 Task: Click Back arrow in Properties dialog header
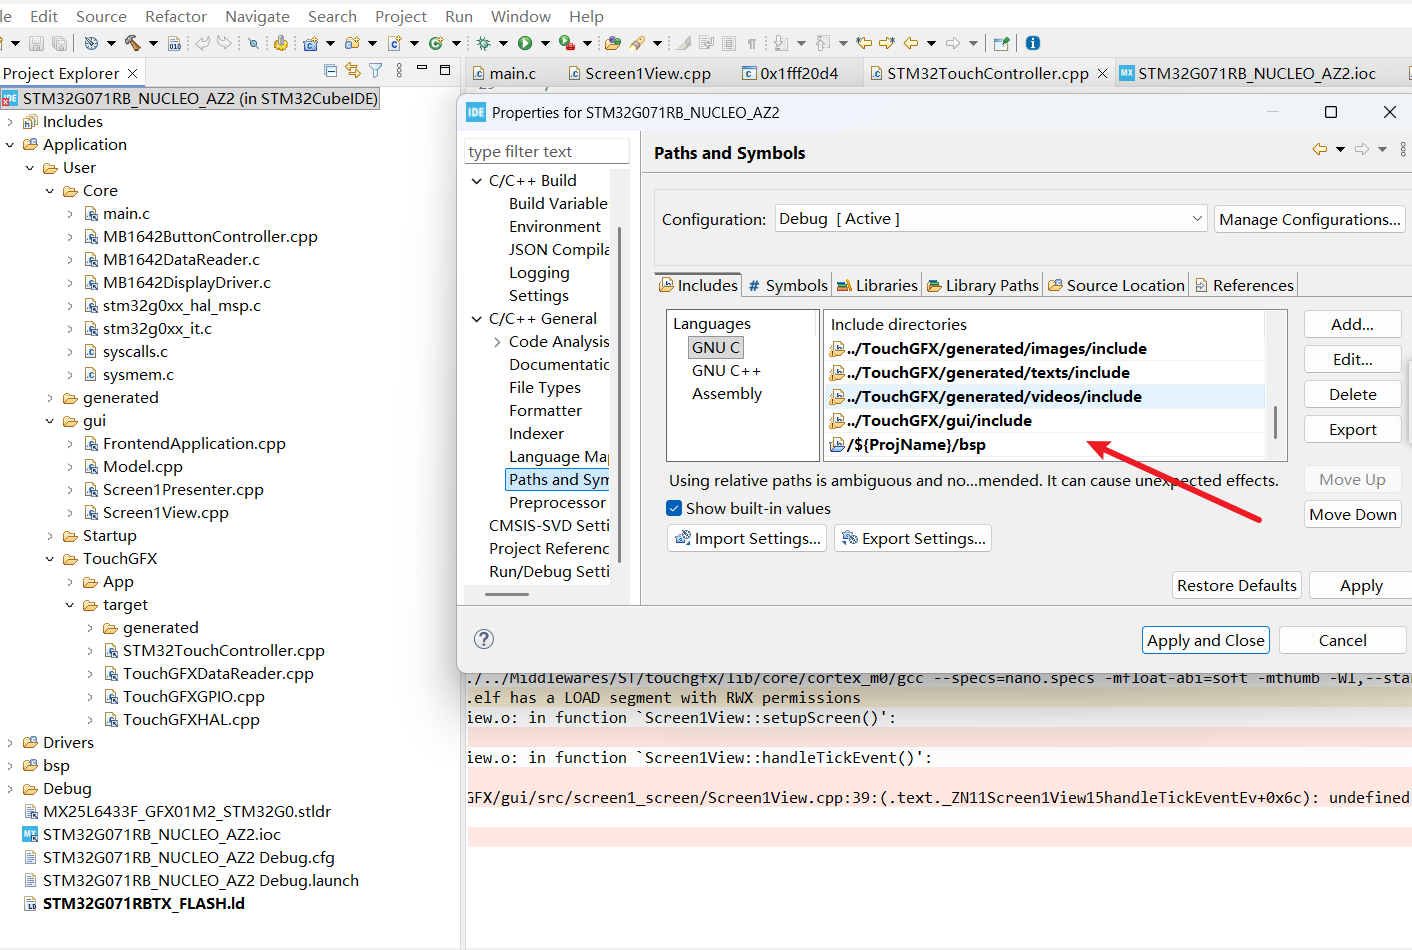click(x=1320, y=149)
